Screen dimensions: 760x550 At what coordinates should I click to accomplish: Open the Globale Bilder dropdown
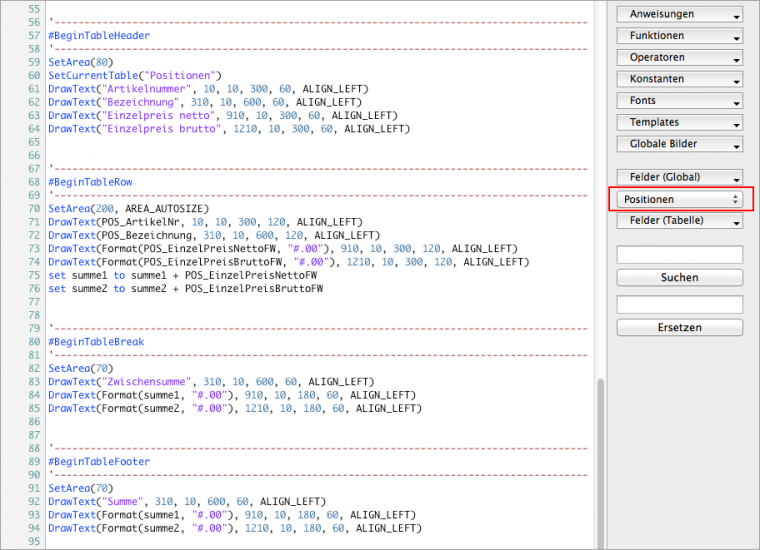coord(680,144)
